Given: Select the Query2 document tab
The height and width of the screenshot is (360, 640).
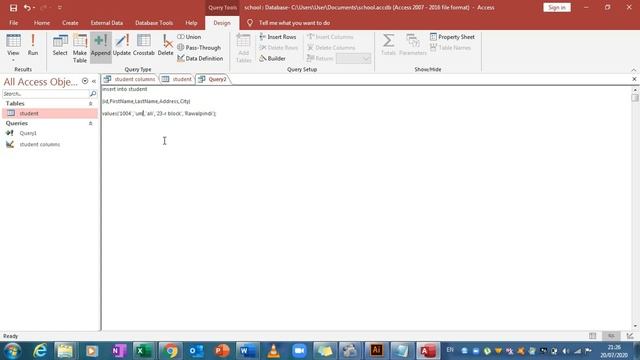Looking at the screenshot, I should click(x=213, y=79).
